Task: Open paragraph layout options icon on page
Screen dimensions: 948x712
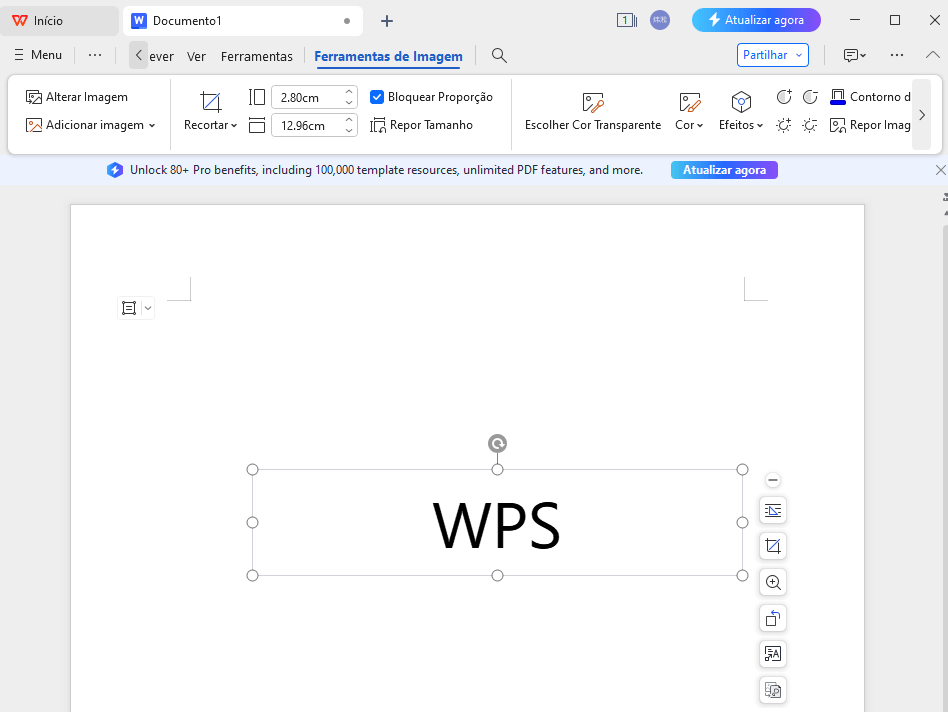Action: coord(129,308)
